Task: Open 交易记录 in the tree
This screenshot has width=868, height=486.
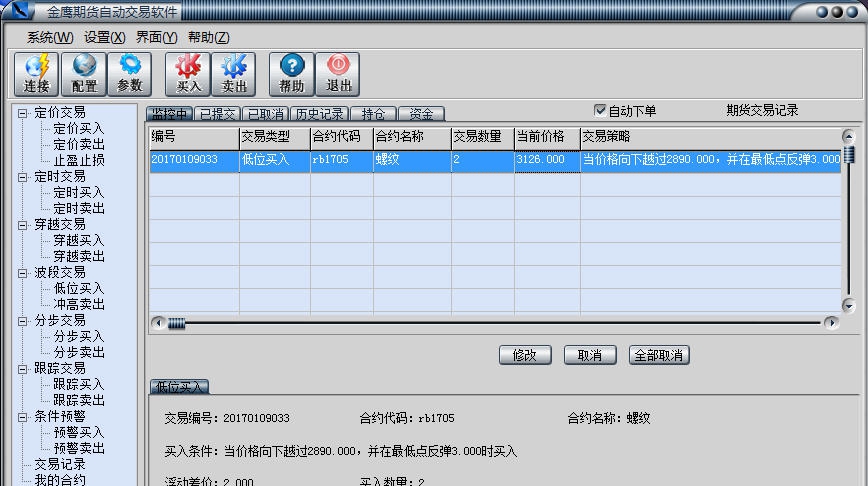Action: click(x=60, y=464)
